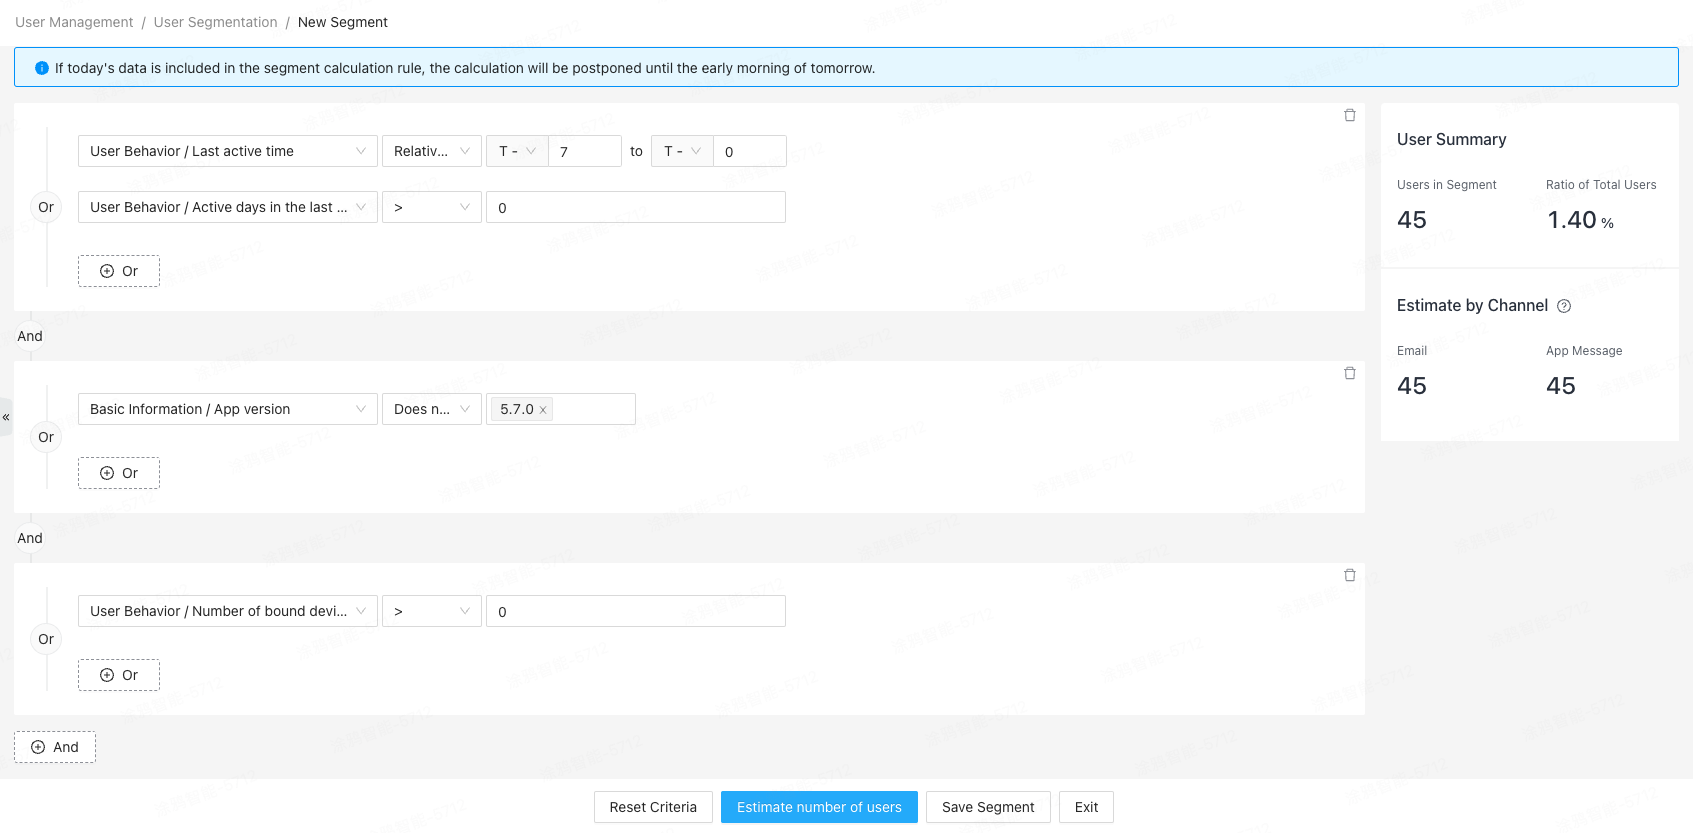Open the Active days in the last attribute dropdown

pyautogui.click(x=228, y=207)
